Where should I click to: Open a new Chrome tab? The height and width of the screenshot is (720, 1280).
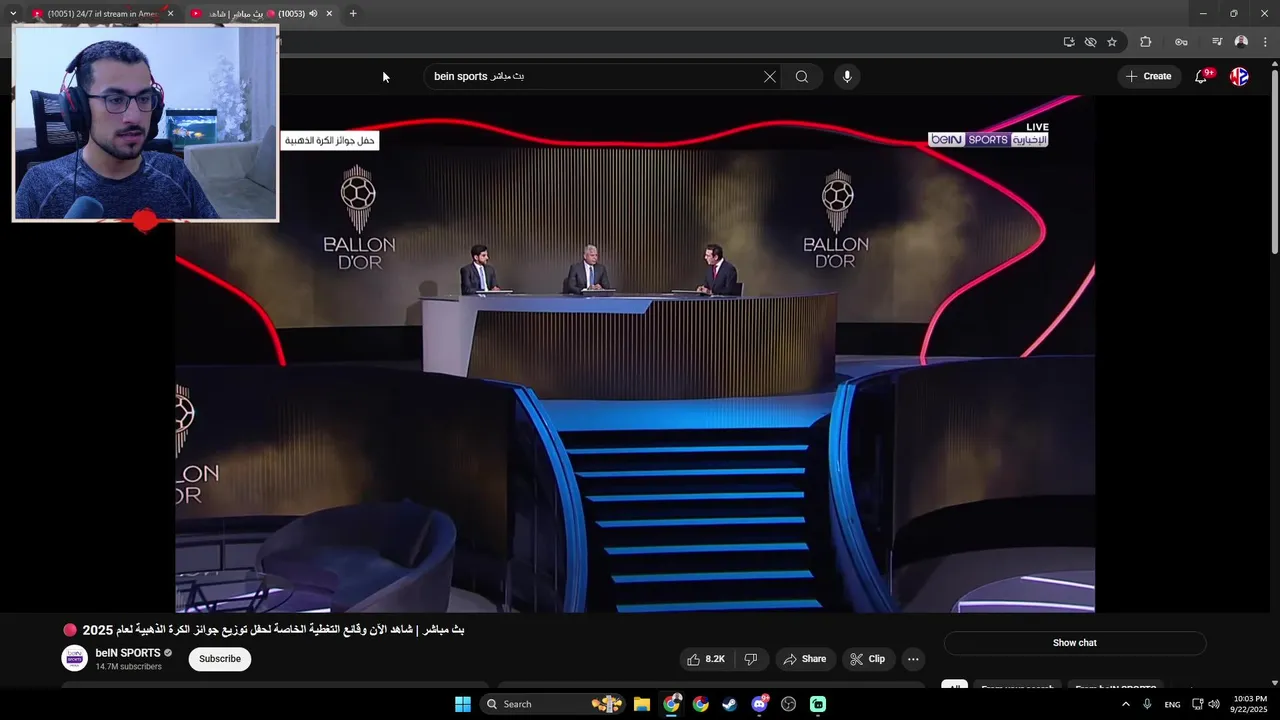tap(353, 14)
